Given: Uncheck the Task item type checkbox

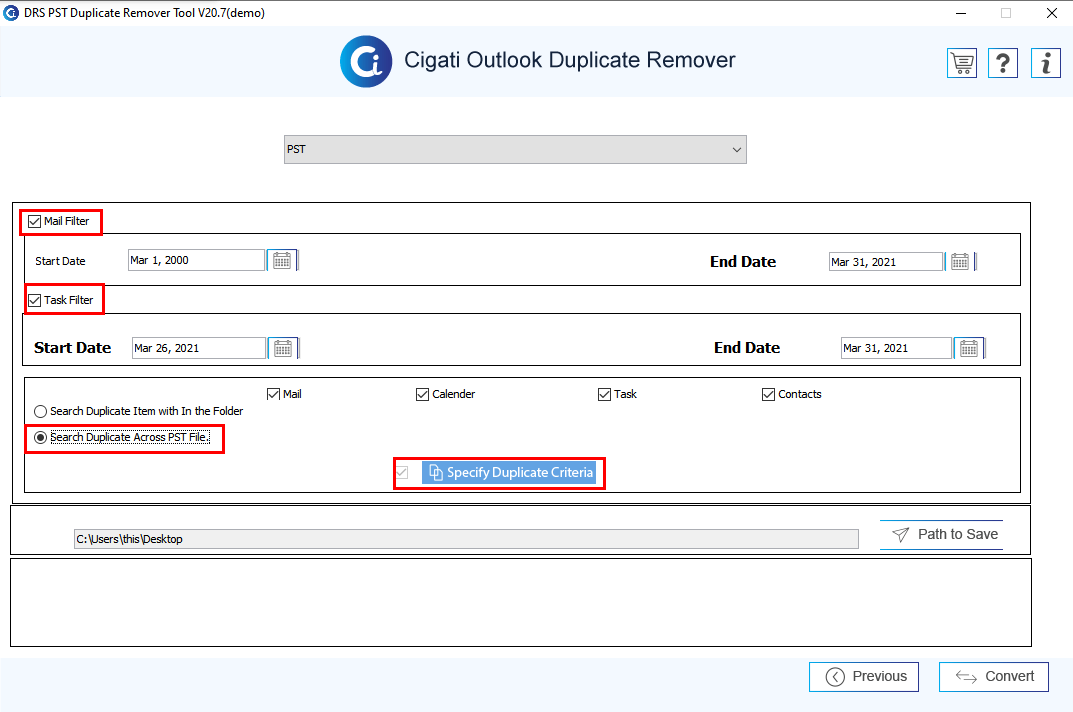Looking at the screenshot, I should coord(604,394).
